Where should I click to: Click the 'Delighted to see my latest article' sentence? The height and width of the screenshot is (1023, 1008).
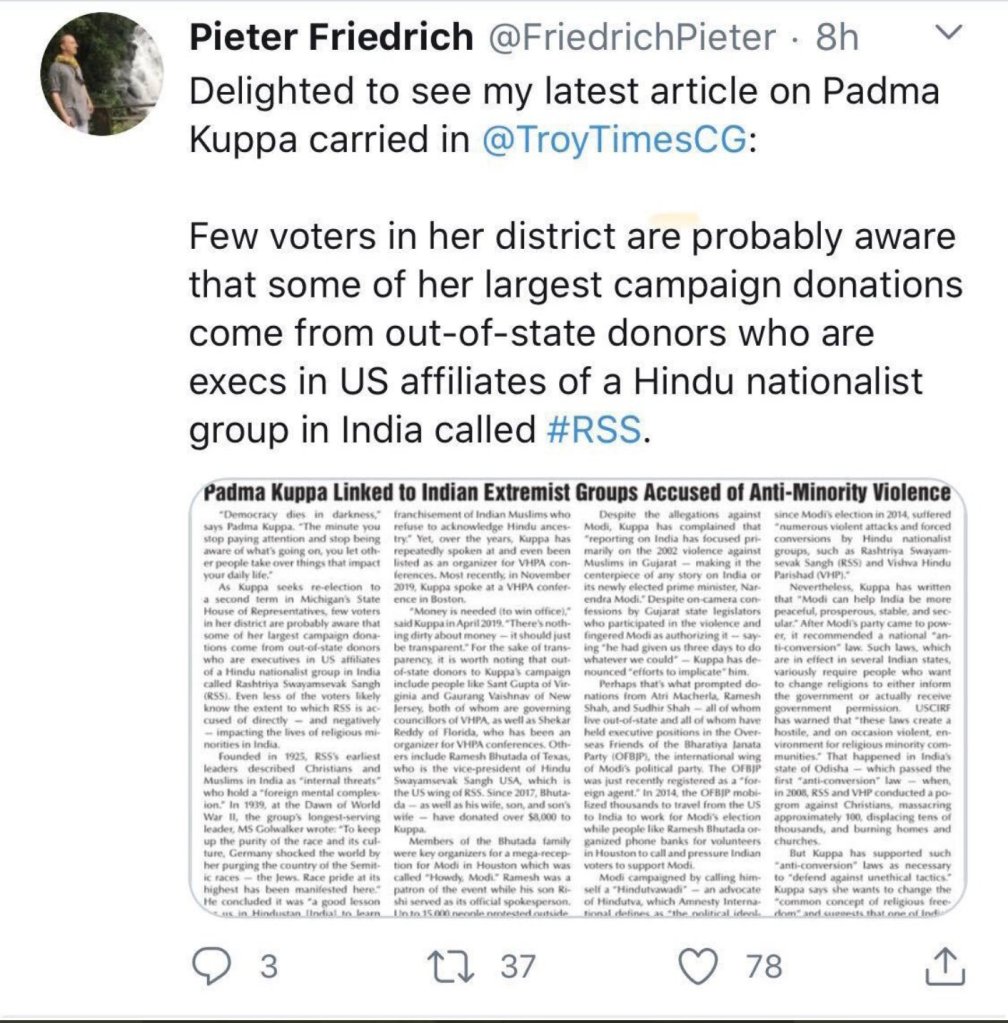click(x=564, y=92)
